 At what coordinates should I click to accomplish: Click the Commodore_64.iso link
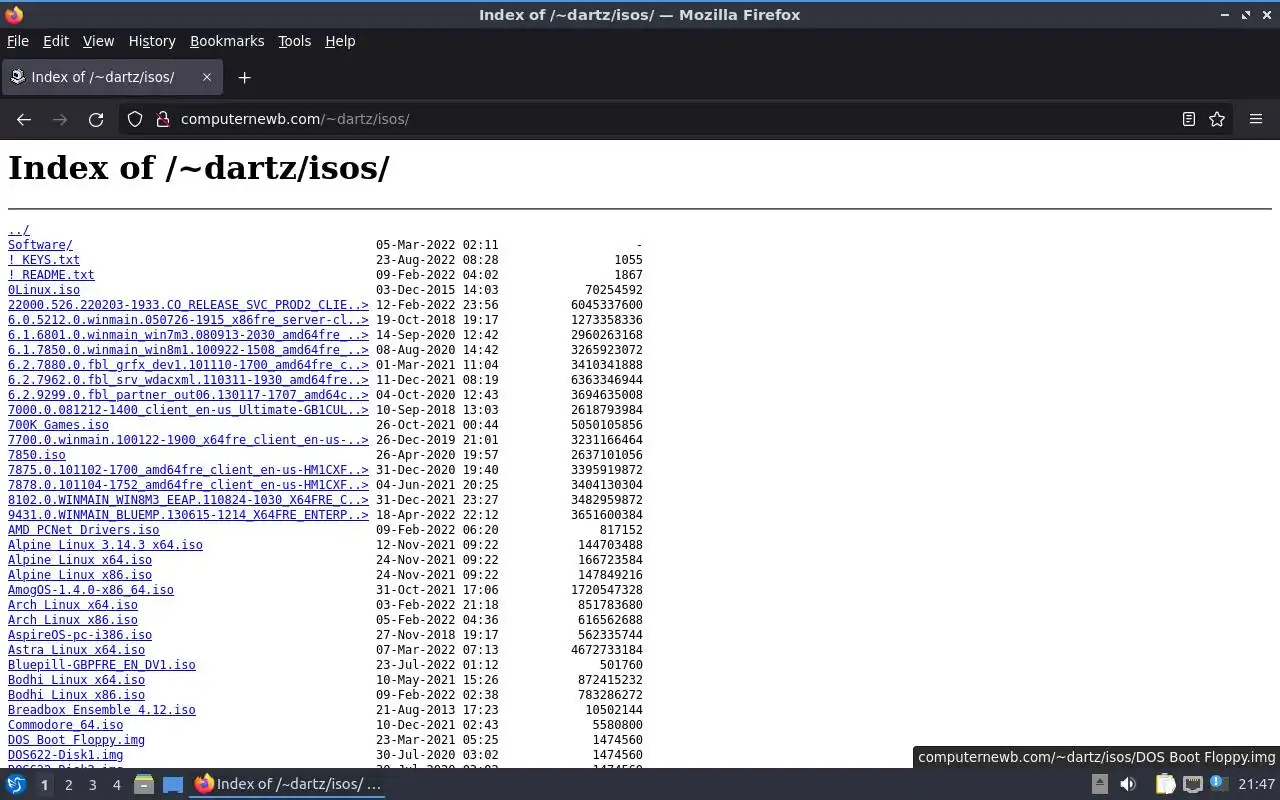click(66, 725)
